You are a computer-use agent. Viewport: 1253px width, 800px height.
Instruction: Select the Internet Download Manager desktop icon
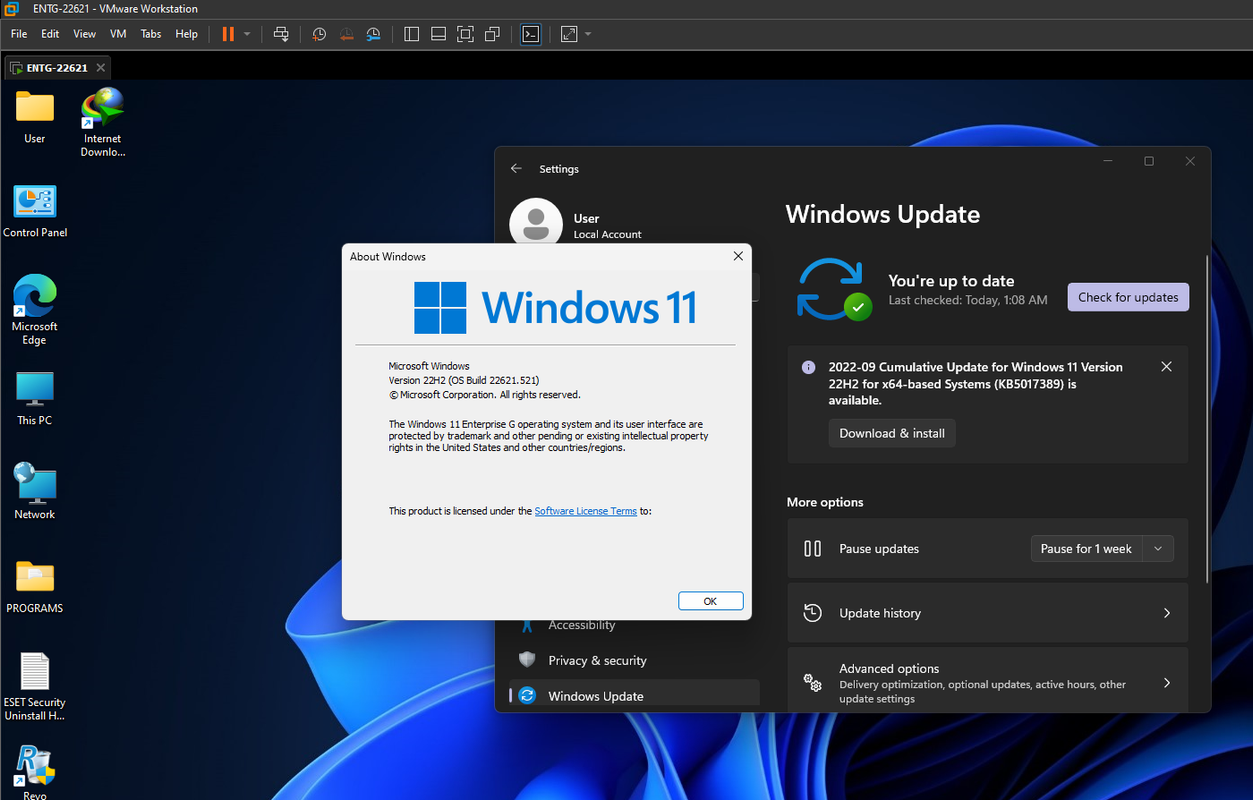(x=103, y=122)
